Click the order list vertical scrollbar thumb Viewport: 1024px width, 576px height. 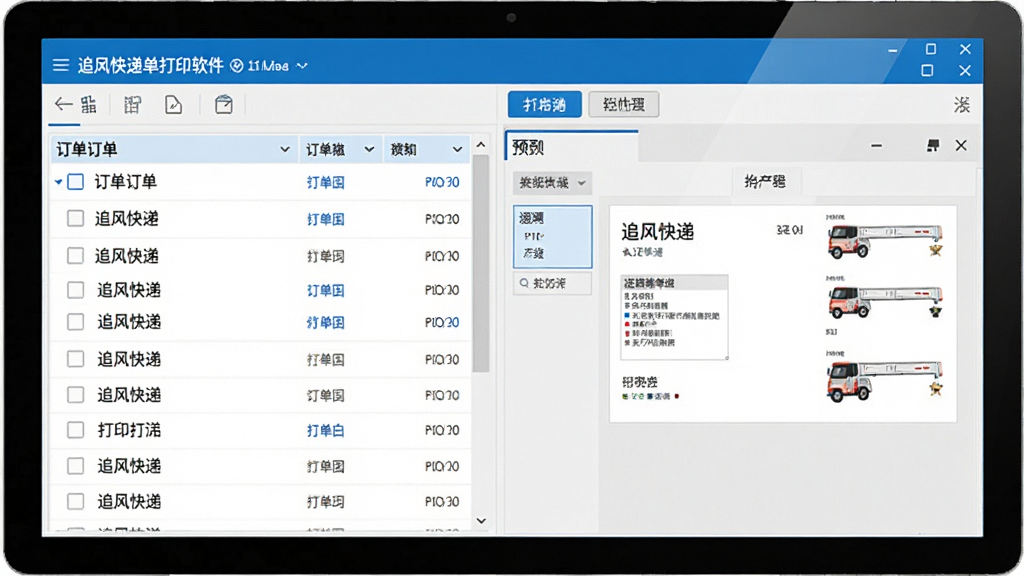pos(481,263)
